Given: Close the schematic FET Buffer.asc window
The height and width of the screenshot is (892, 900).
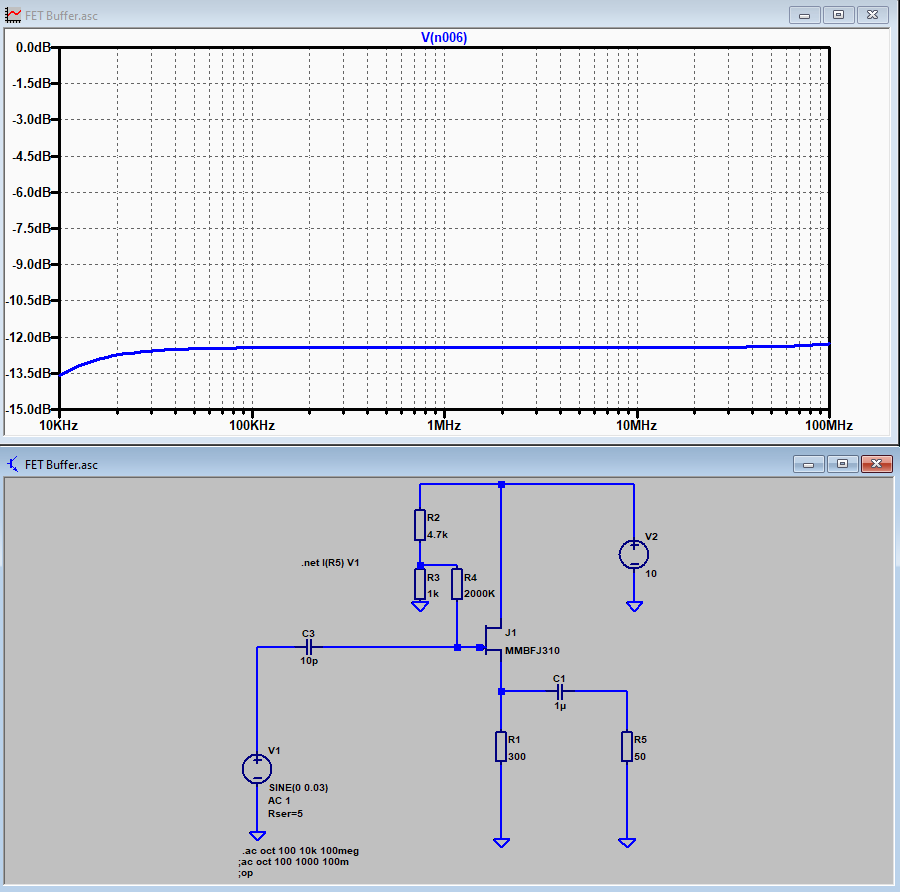Looking at the screenshot, I should click(x=876, y=464).
